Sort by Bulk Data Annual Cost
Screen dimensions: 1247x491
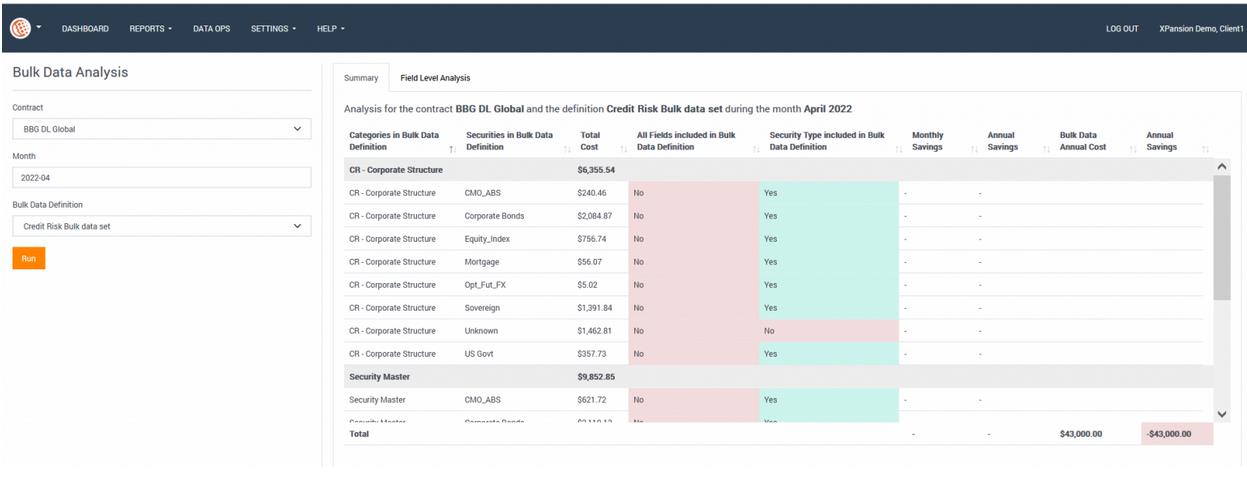(1133, 149)
